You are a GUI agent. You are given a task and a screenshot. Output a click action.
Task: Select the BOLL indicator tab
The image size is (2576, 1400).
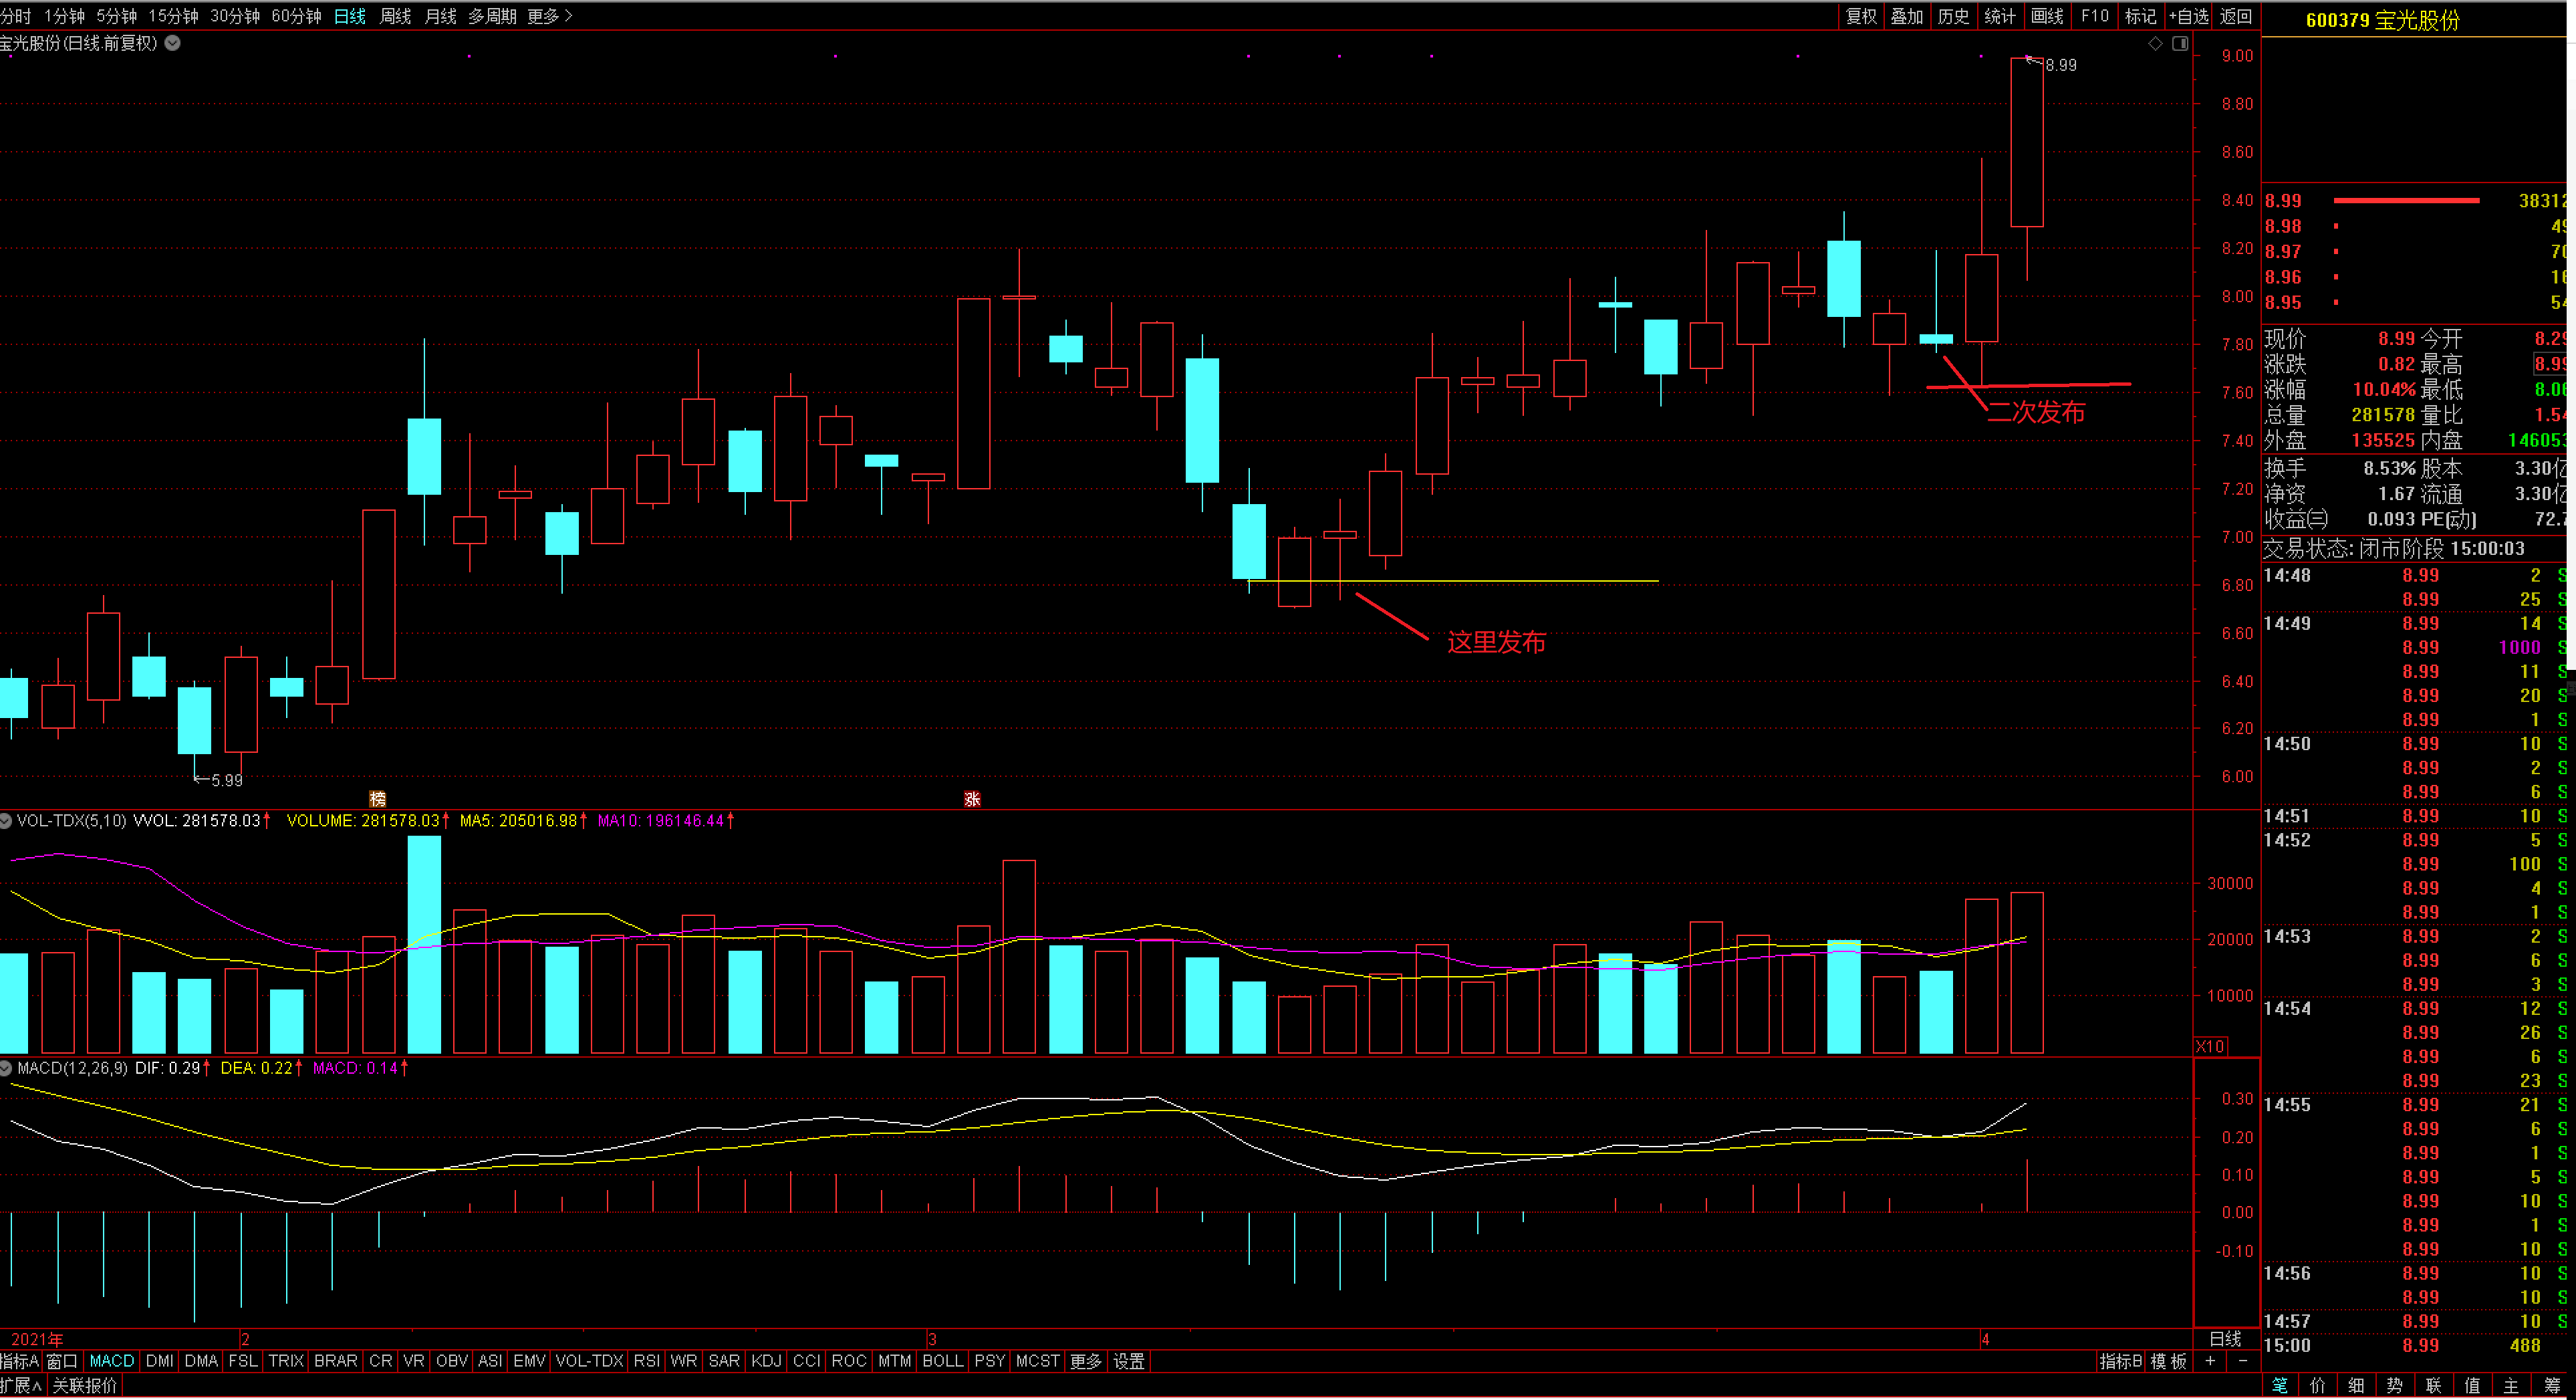point(943,1362)
